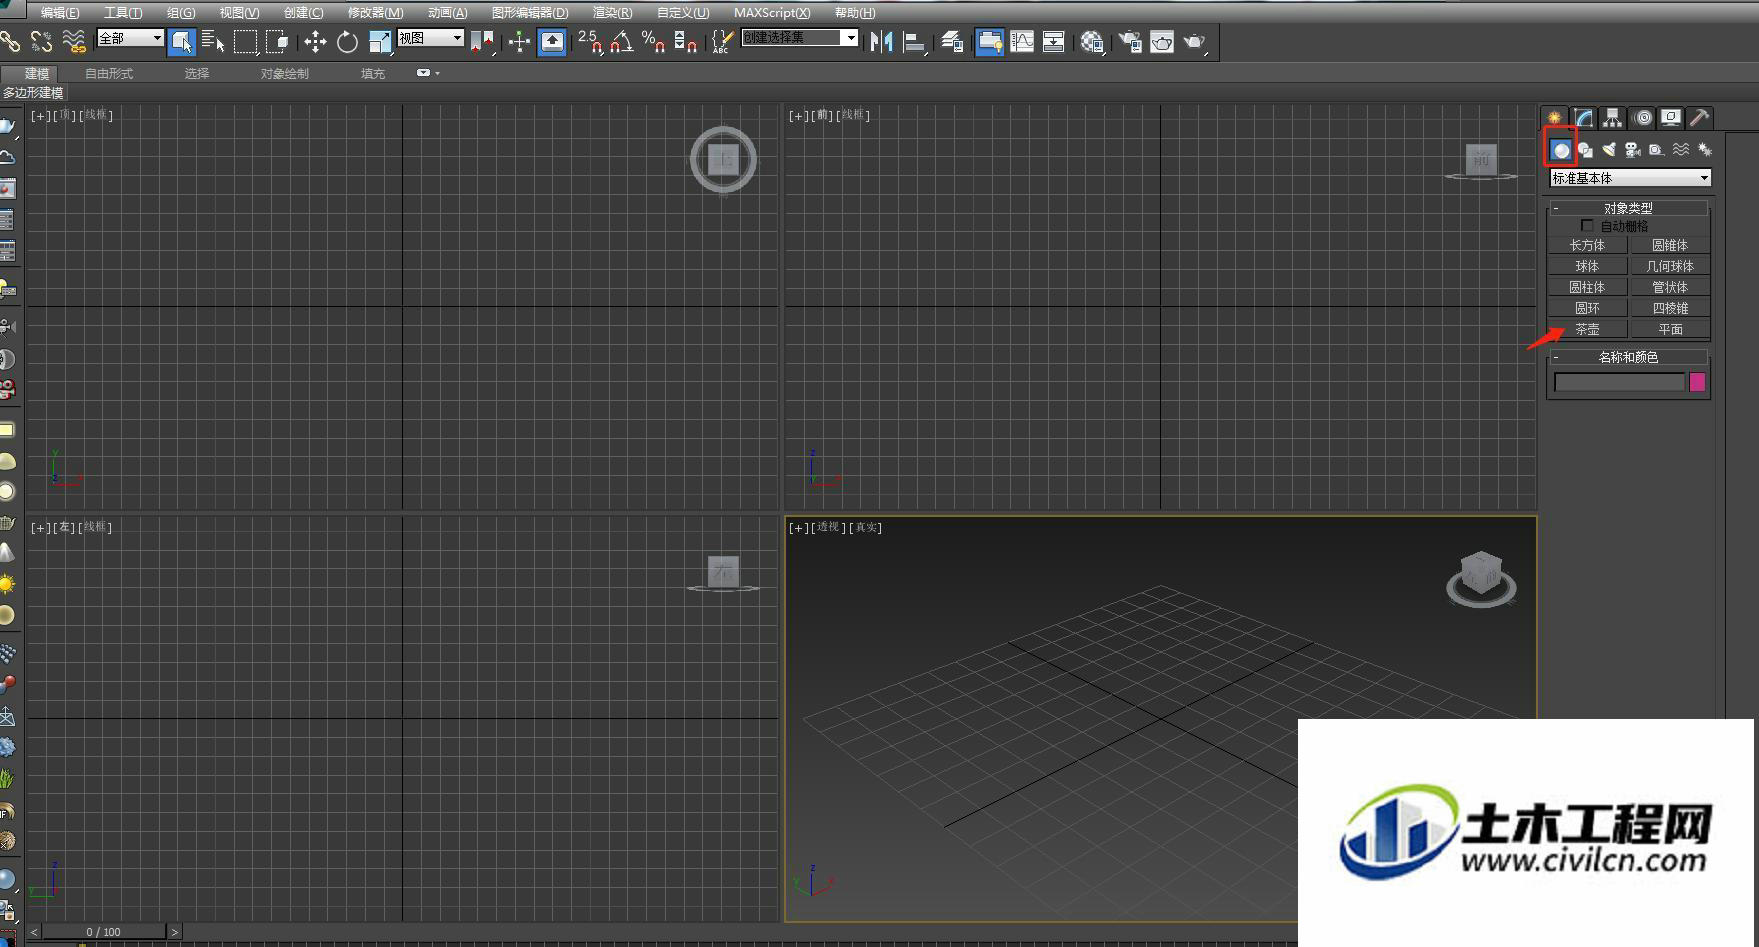Open the 创建选择集 named selection dropdown

click(800, 38)
